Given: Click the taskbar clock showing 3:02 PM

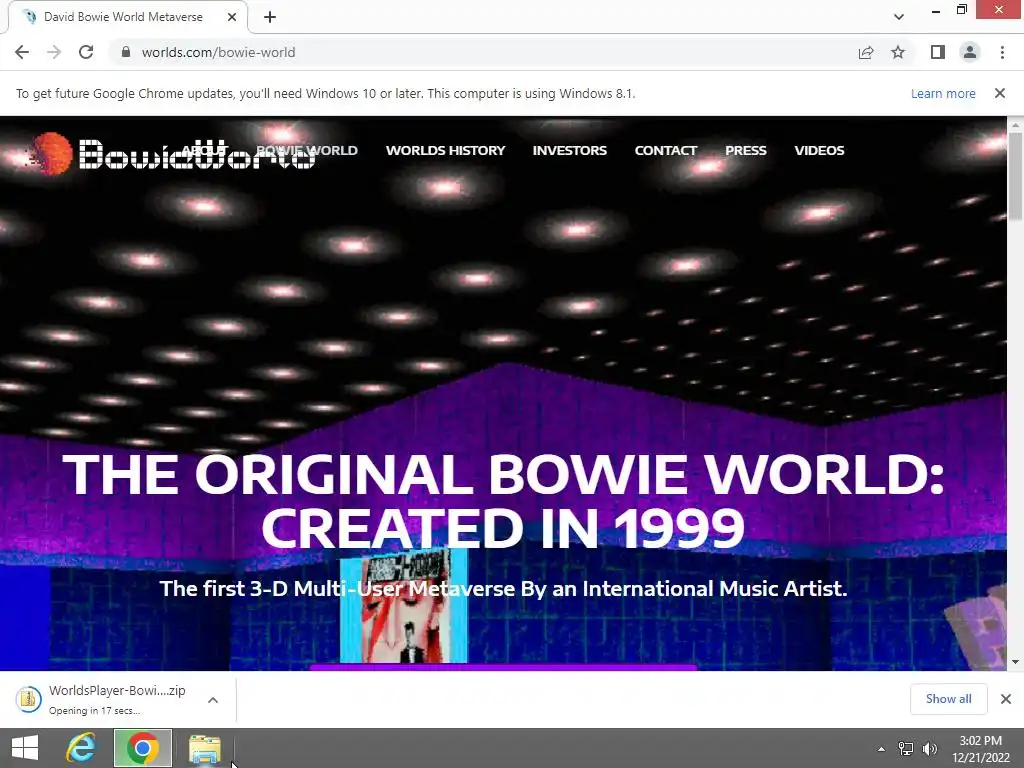Looking at the screenshot, I should pos(980,748).
